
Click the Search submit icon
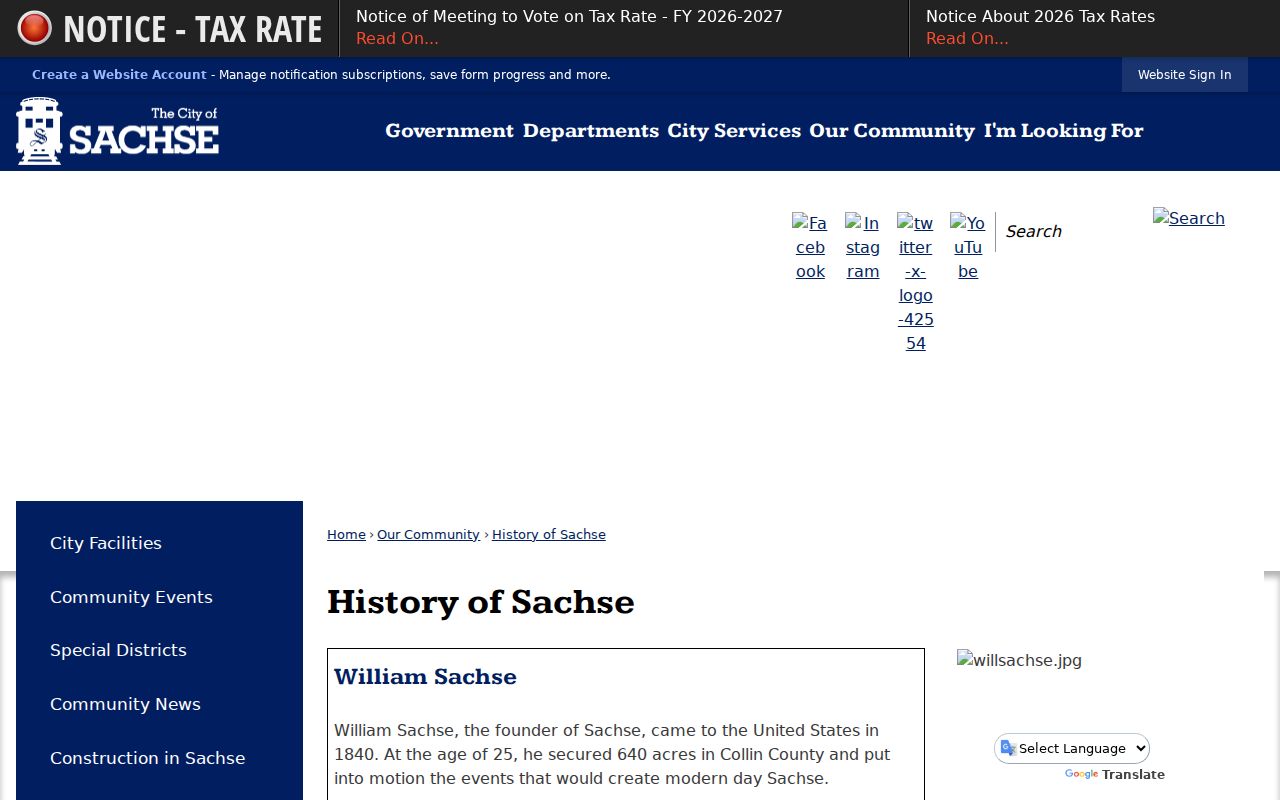pos(1189,218)
